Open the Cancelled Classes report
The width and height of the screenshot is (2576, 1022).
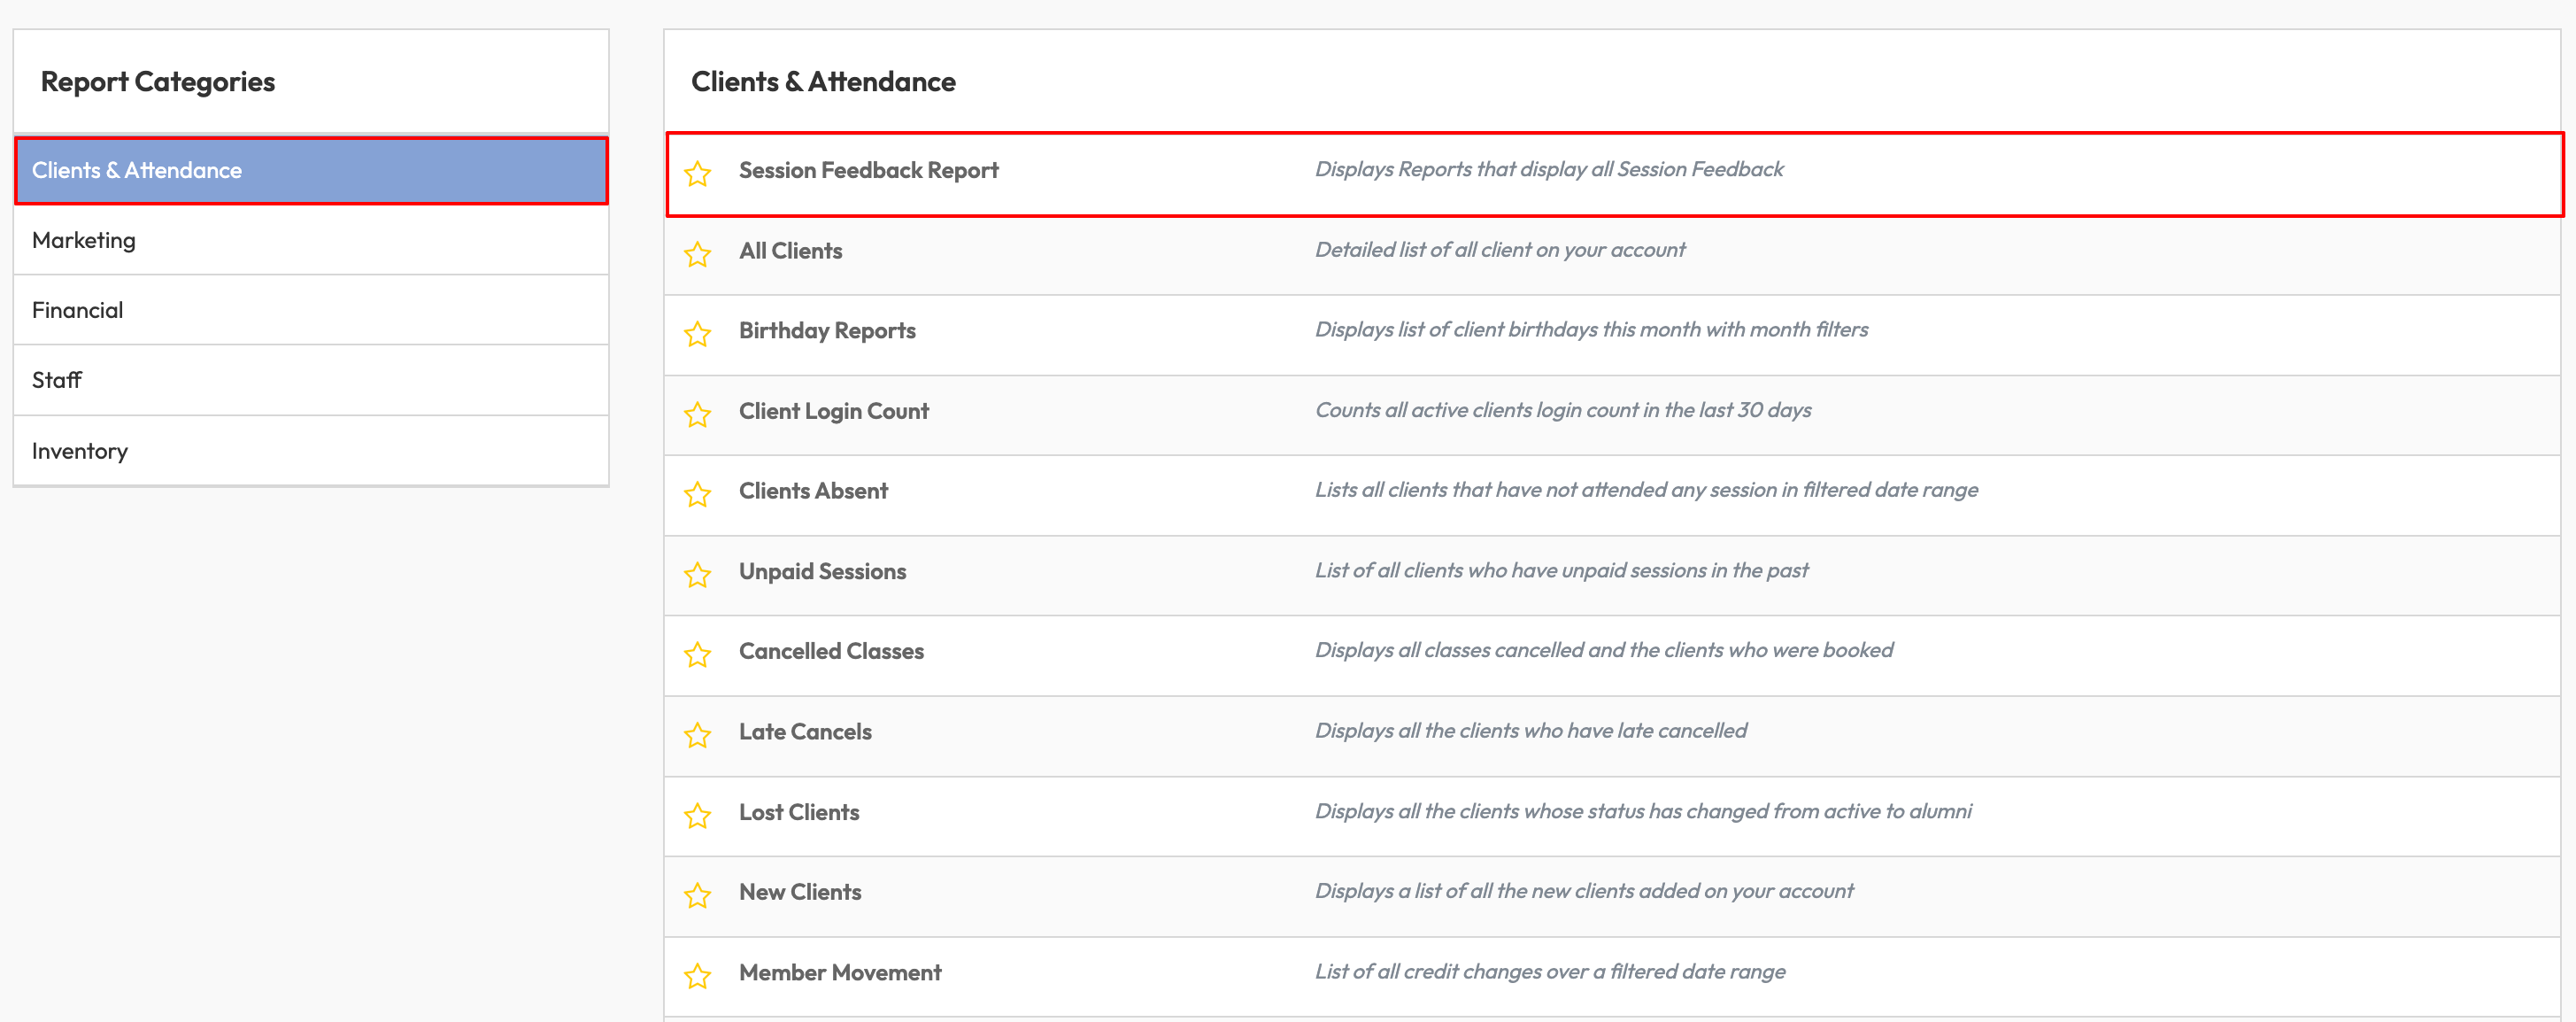pos(831,651)
